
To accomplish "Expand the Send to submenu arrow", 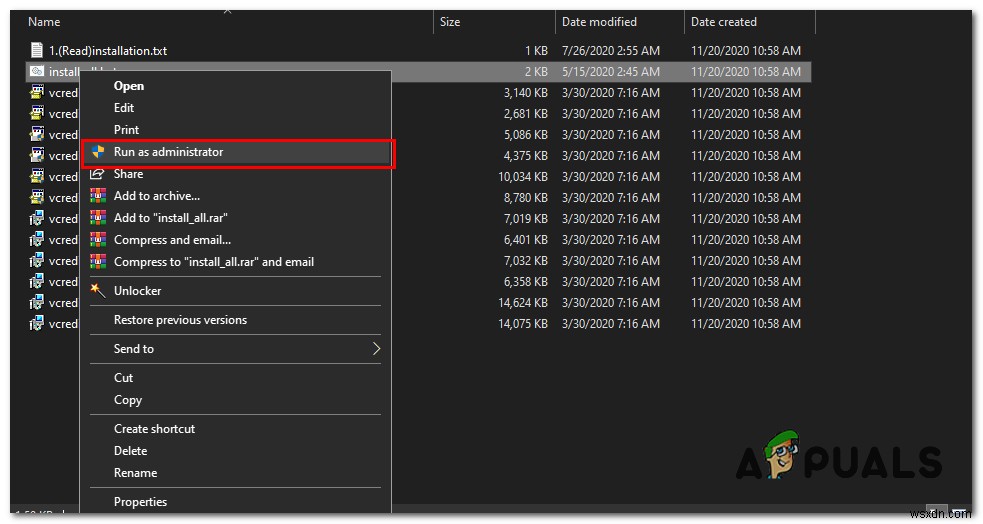I will click(x=376, y=349).
